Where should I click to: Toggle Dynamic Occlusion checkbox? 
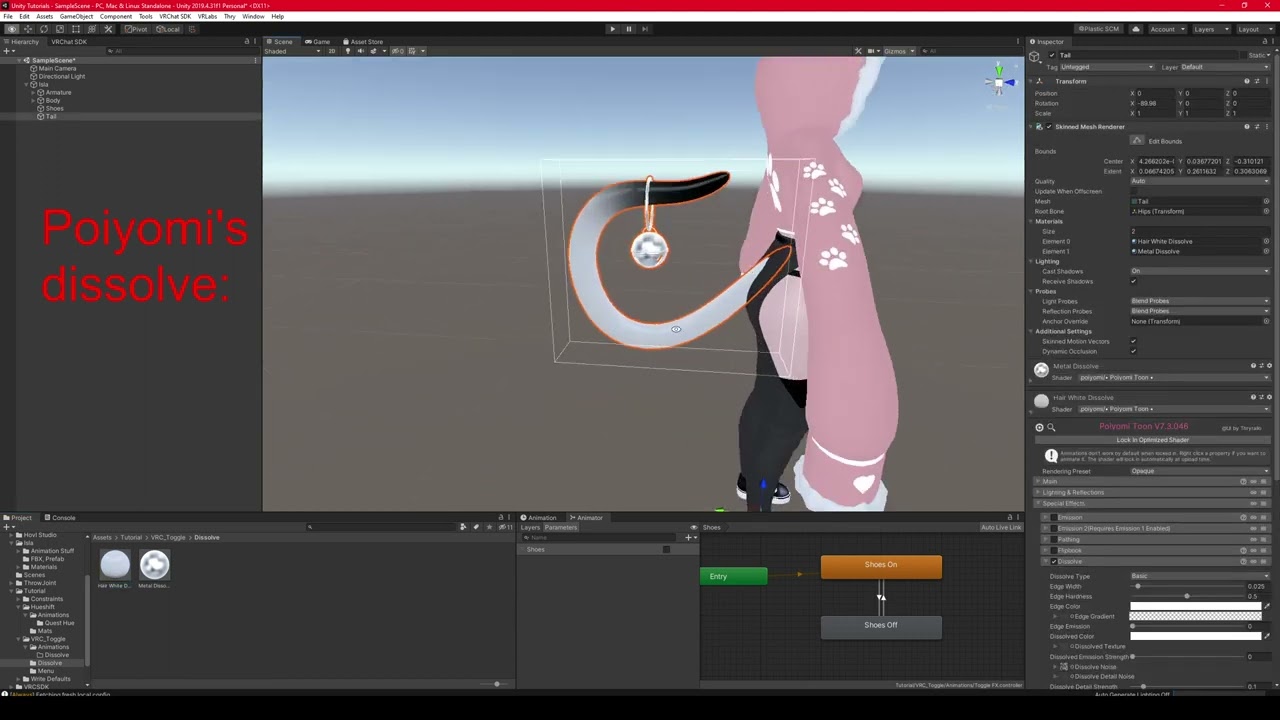coord(1134,351)
